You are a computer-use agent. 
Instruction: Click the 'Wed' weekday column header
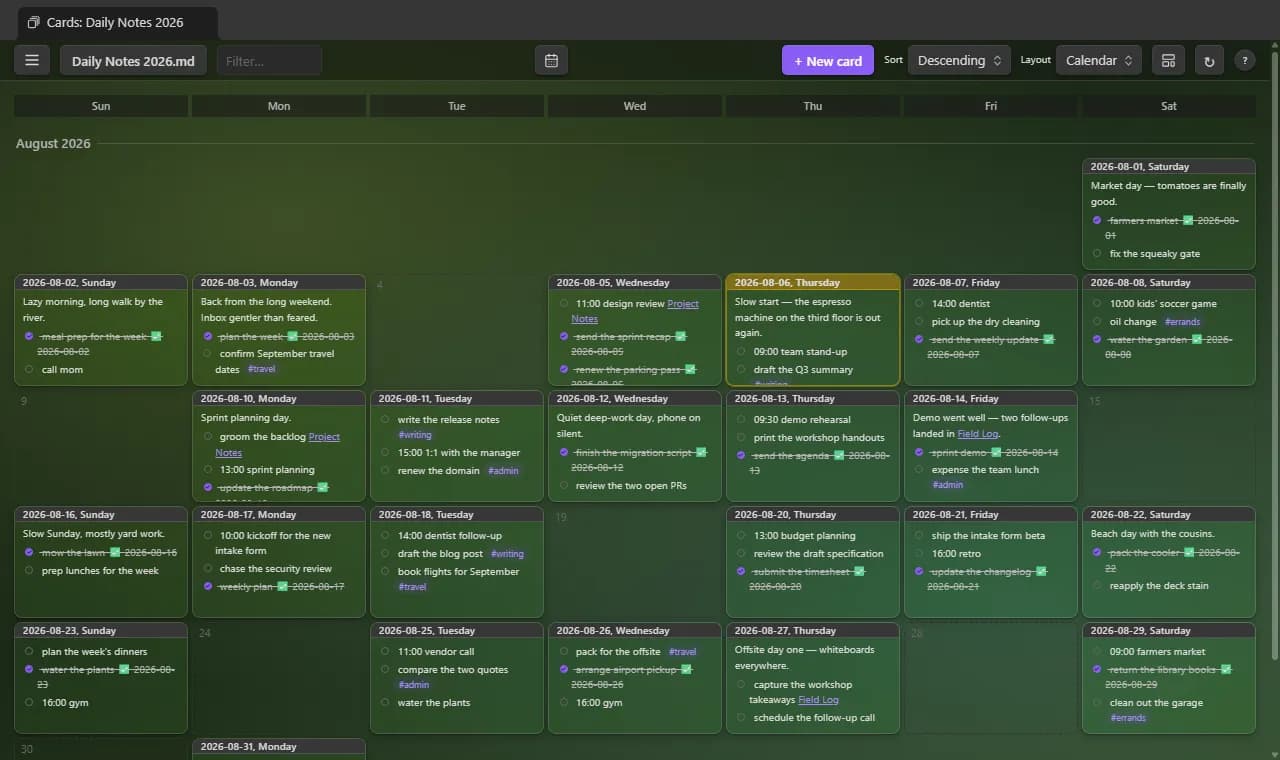coord(635,106)
